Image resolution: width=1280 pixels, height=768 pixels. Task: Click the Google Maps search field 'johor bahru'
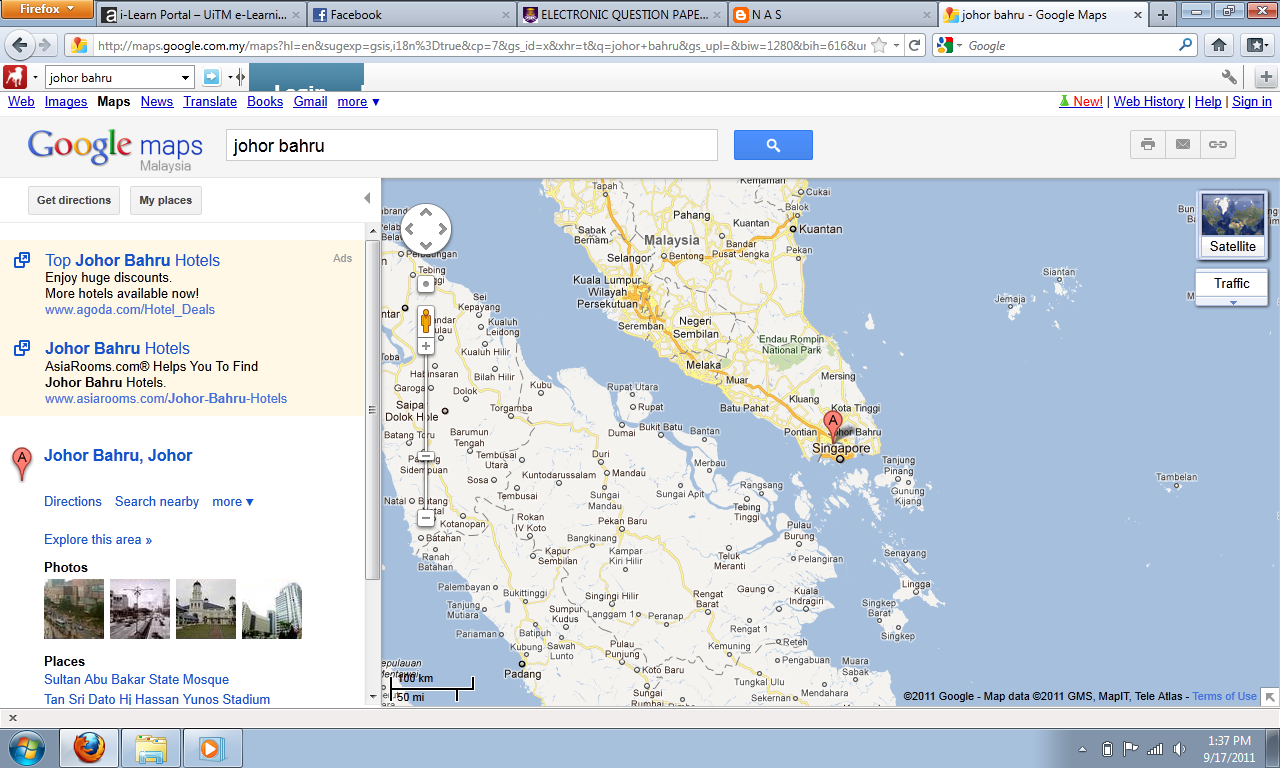click(472, 145)
